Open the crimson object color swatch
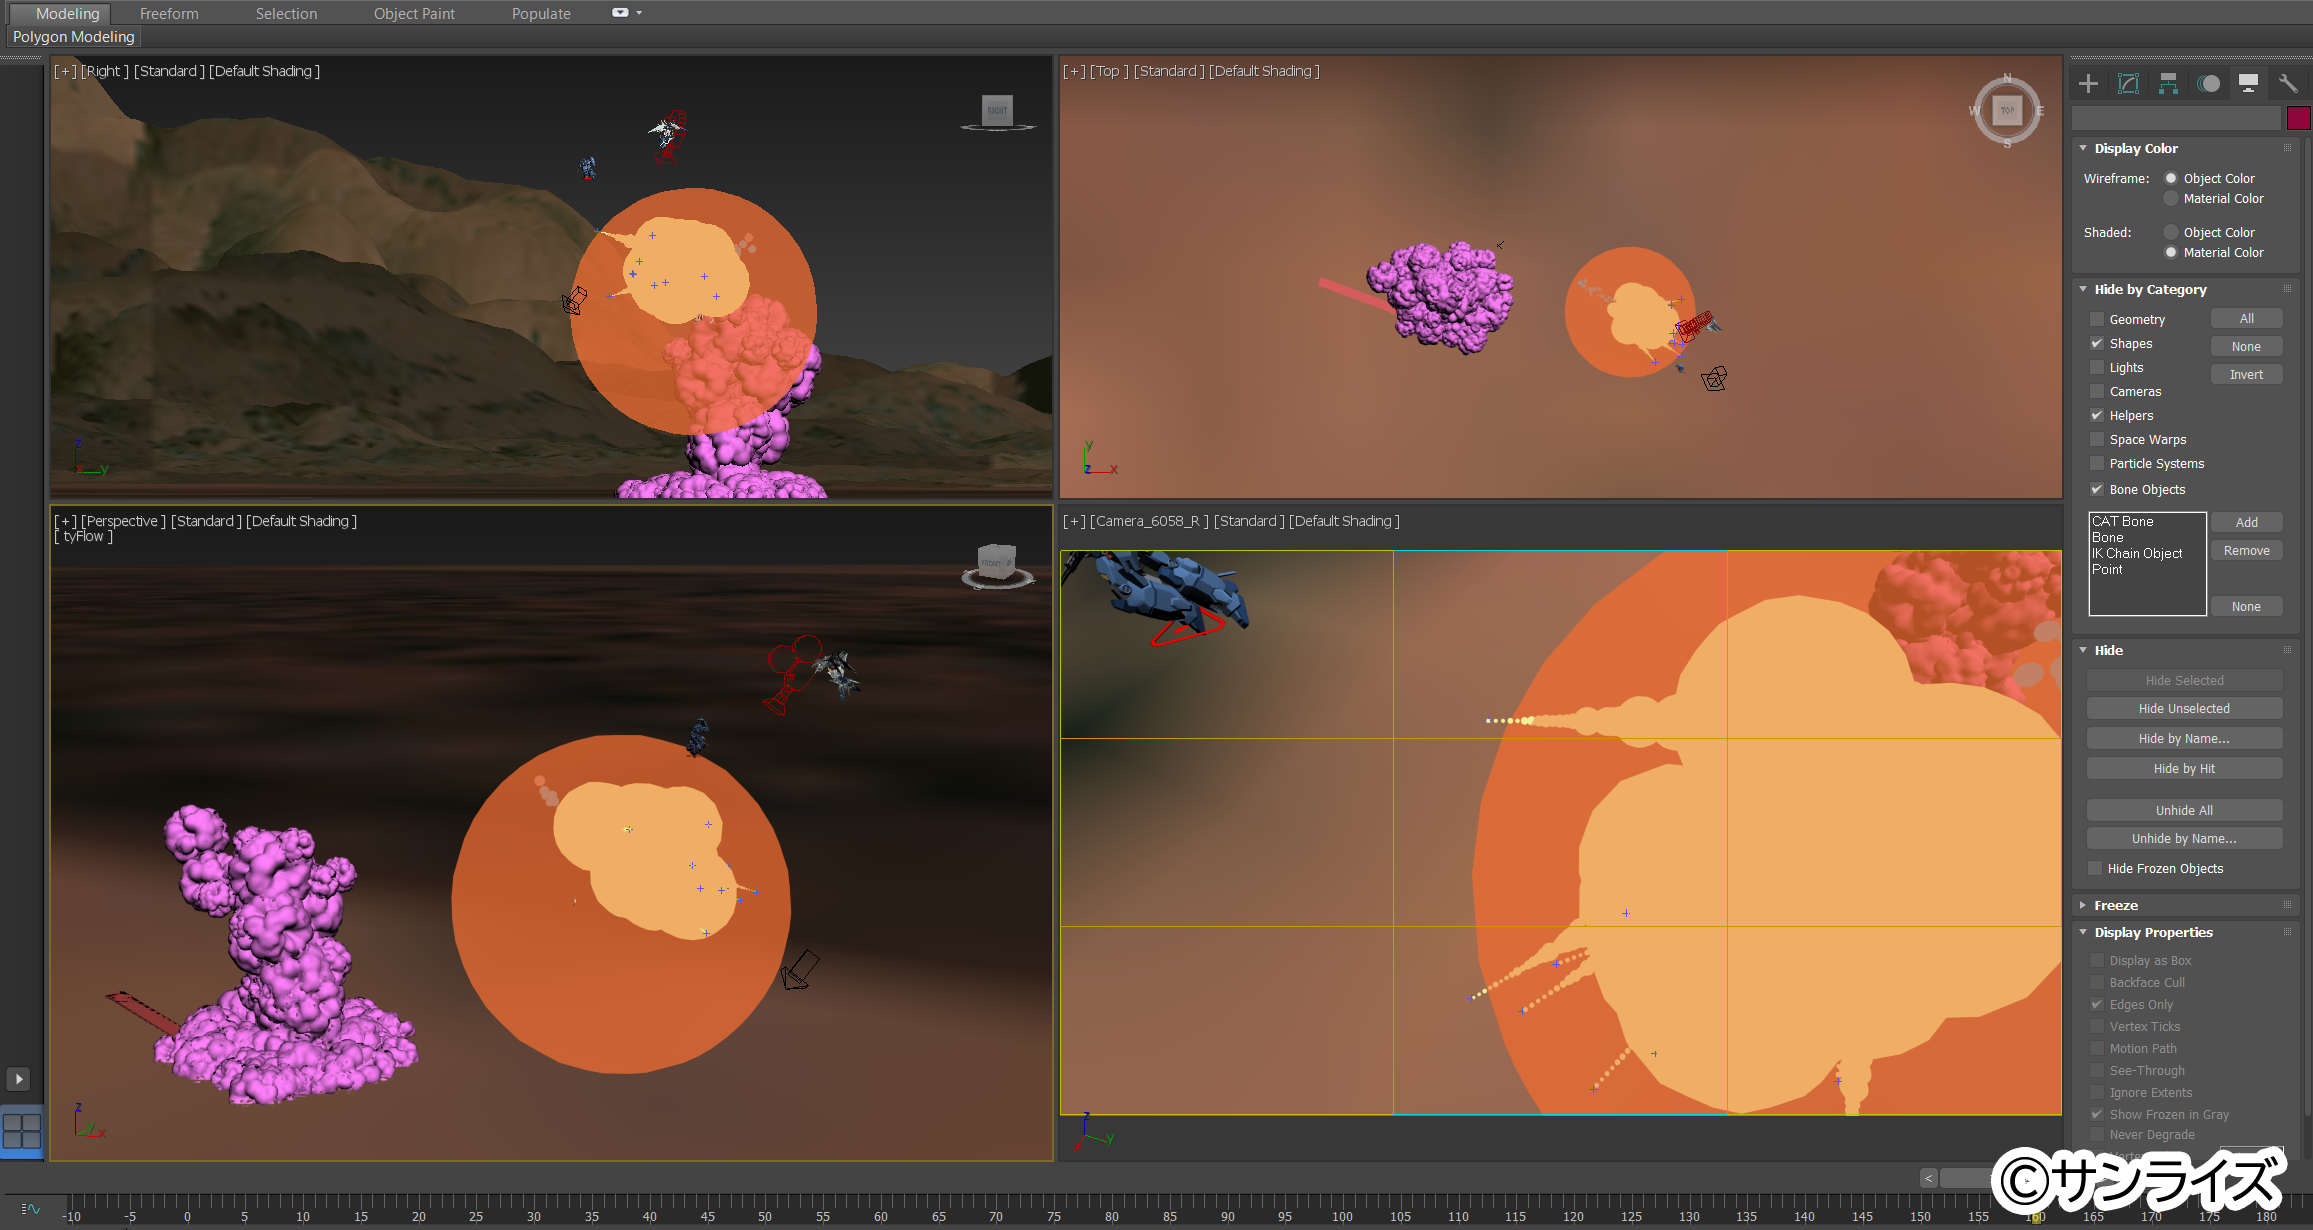Screen dimensions: 2313x1230 point(2298,118)
